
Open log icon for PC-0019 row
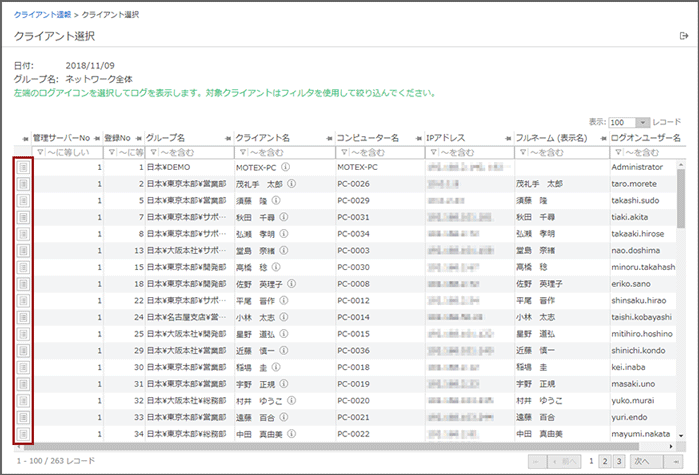[x=24, y=384]
